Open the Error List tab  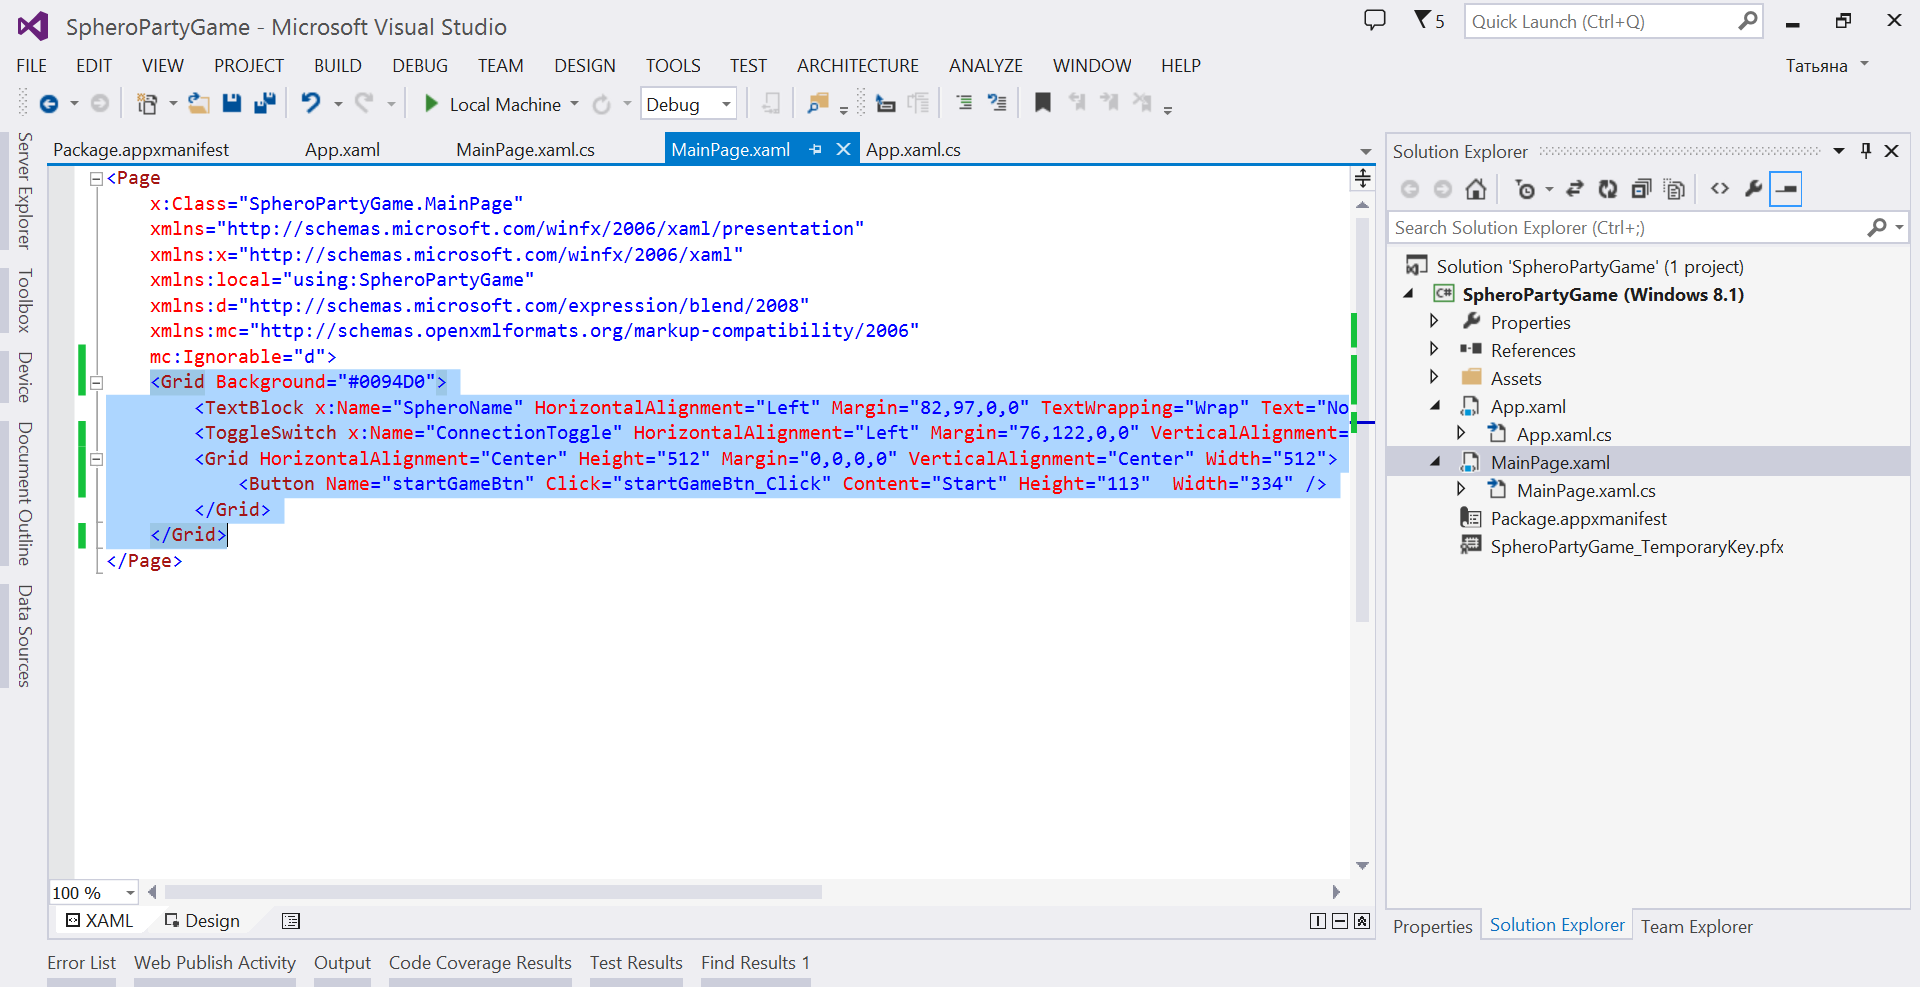coord(81,963)
